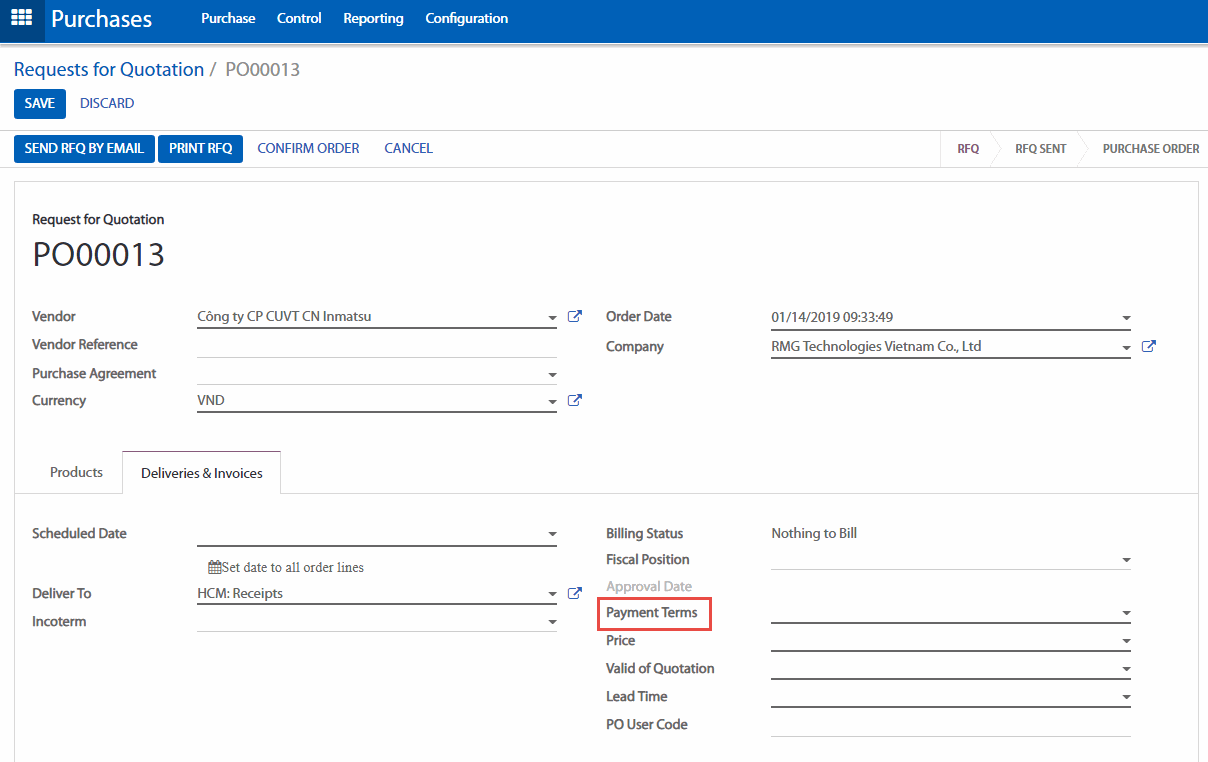The image size is (1208, 762).
Task: Open Company external link icon
Action: (x=1149, y=347)
